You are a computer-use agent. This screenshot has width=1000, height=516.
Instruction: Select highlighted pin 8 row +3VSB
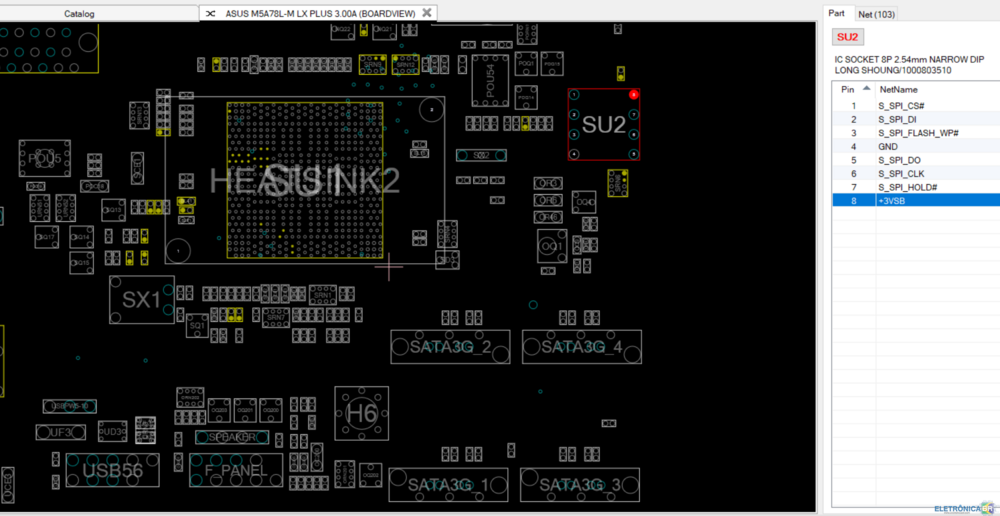coord(916,200)
